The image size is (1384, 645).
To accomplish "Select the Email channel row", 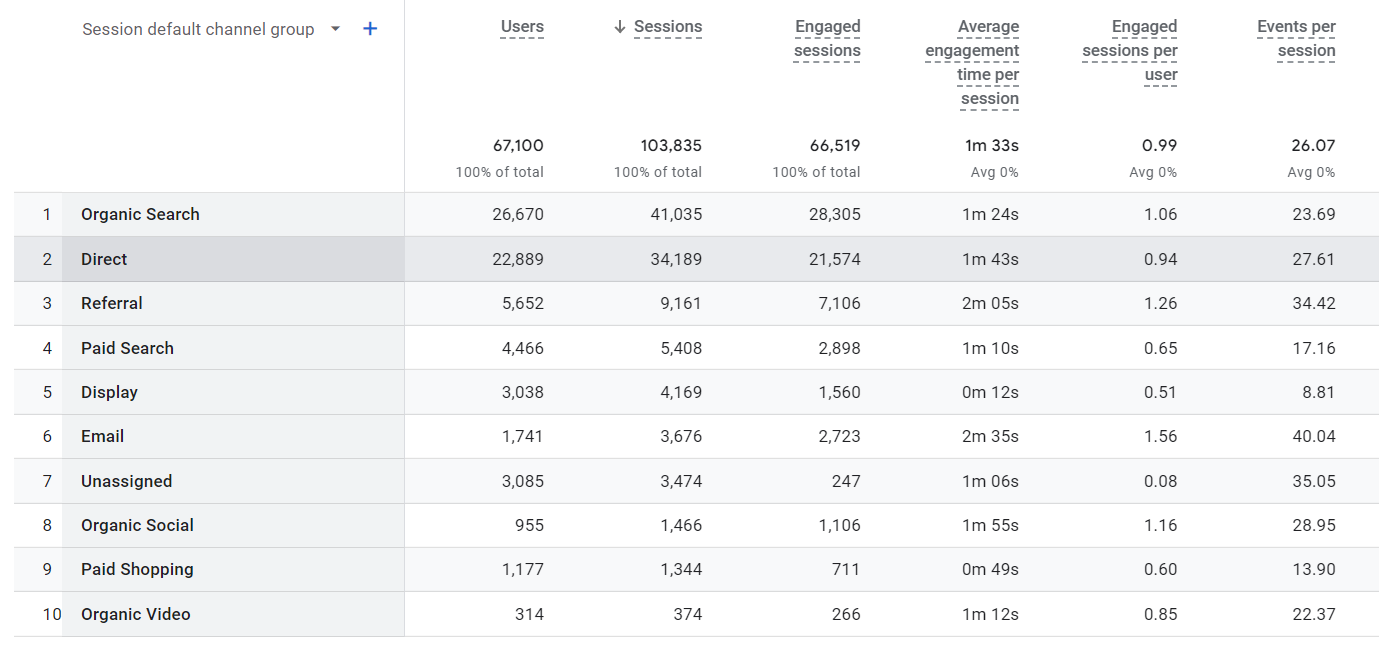I will point(102,436).
